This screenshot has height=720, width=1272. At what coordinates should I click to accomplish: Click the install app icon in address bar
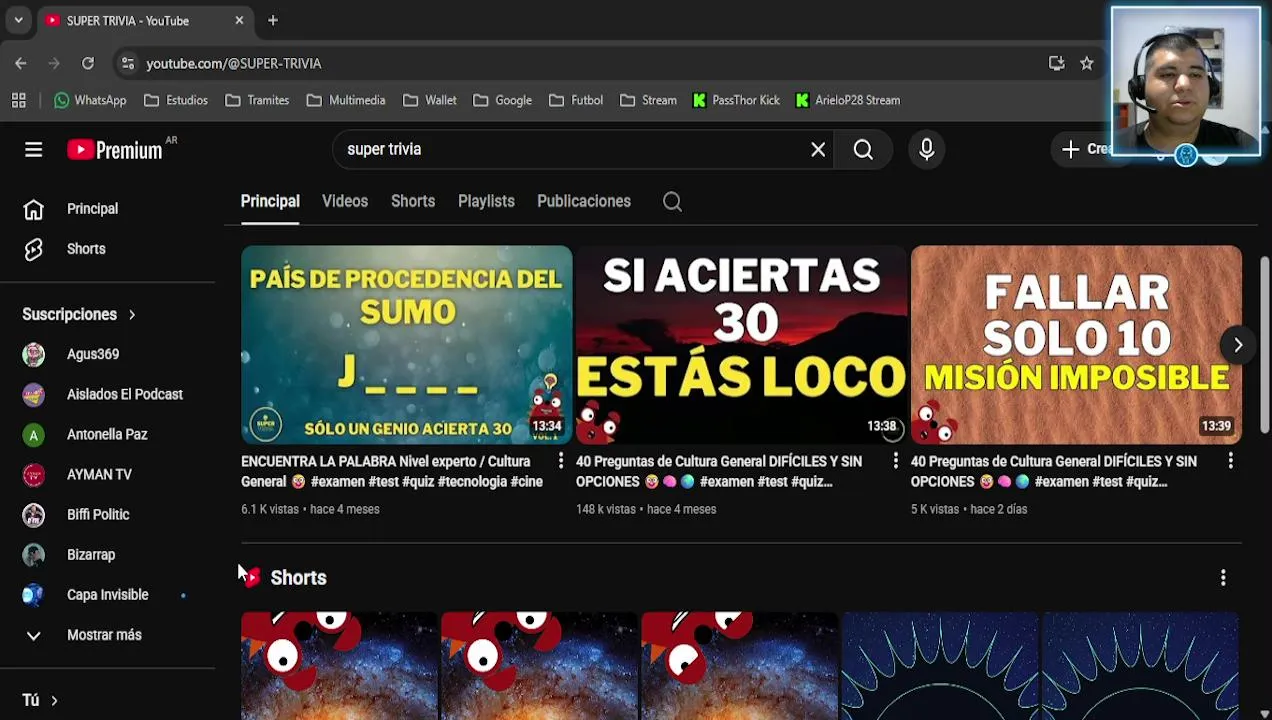[1056, 63]
